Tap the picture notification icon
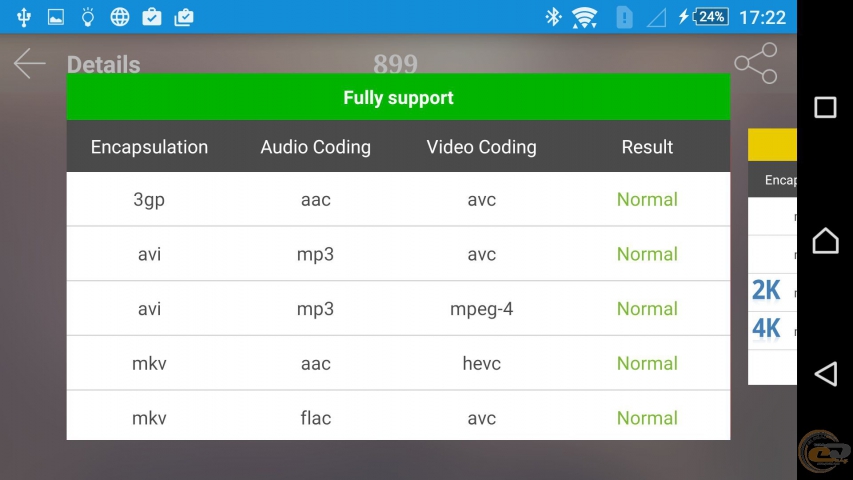This screenshot has width=853, height=480. [x=55, y=17]
